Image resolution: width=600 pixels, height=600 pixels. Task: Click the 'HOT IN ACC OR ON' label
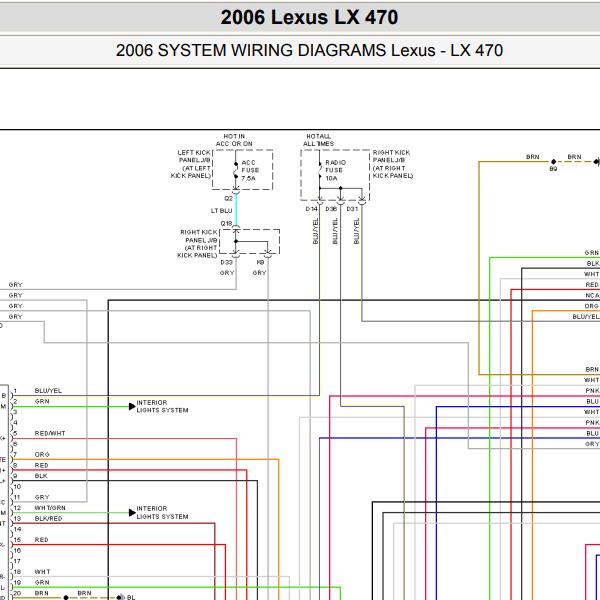point(234,140)
